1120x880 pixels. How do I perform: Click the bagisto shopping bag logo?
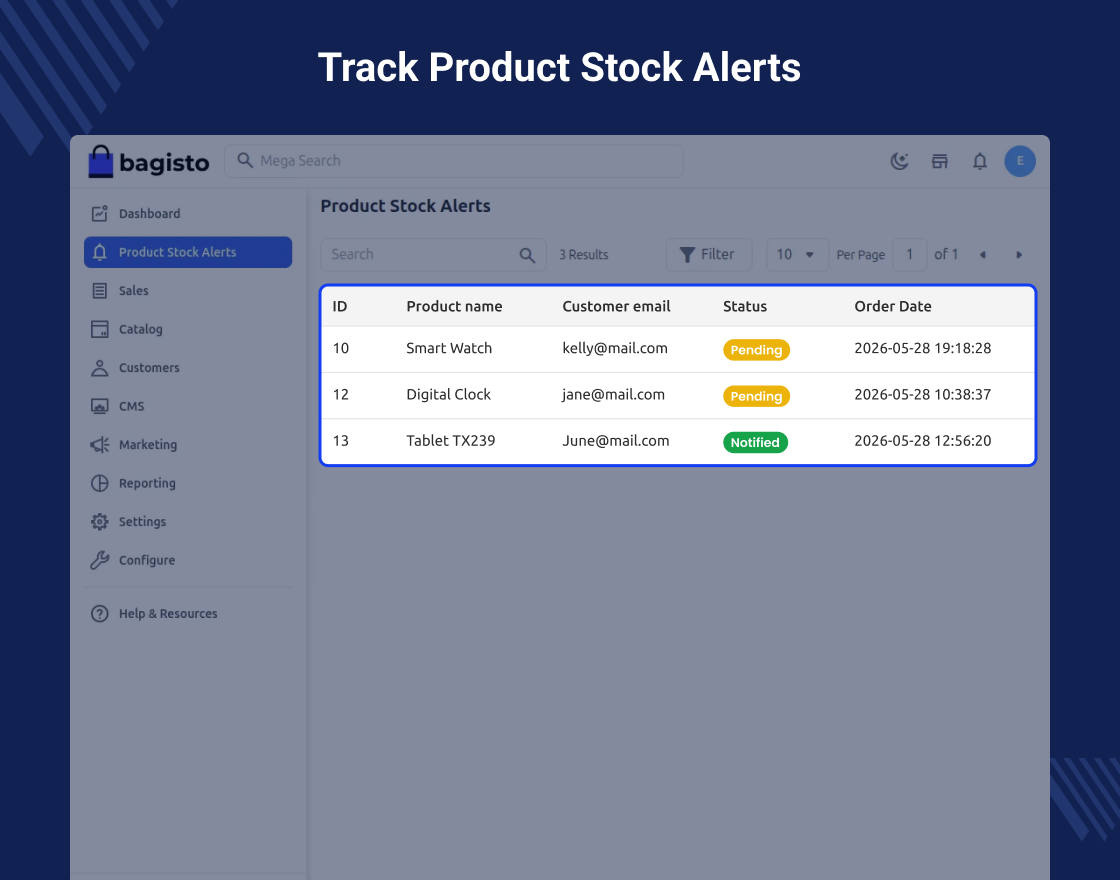[101, 161]
